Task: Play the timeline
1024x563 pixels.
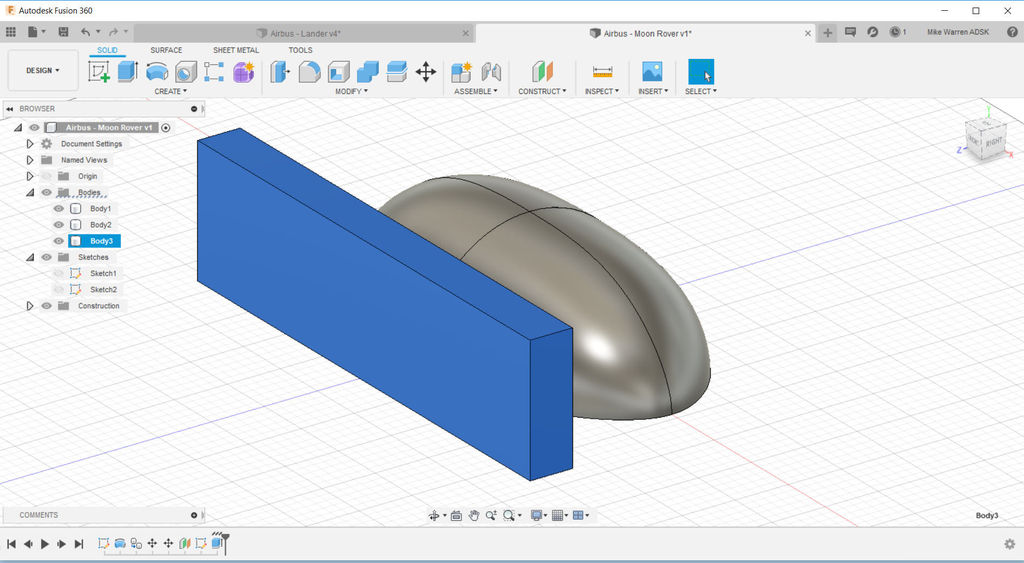Action: coord(44,543)
